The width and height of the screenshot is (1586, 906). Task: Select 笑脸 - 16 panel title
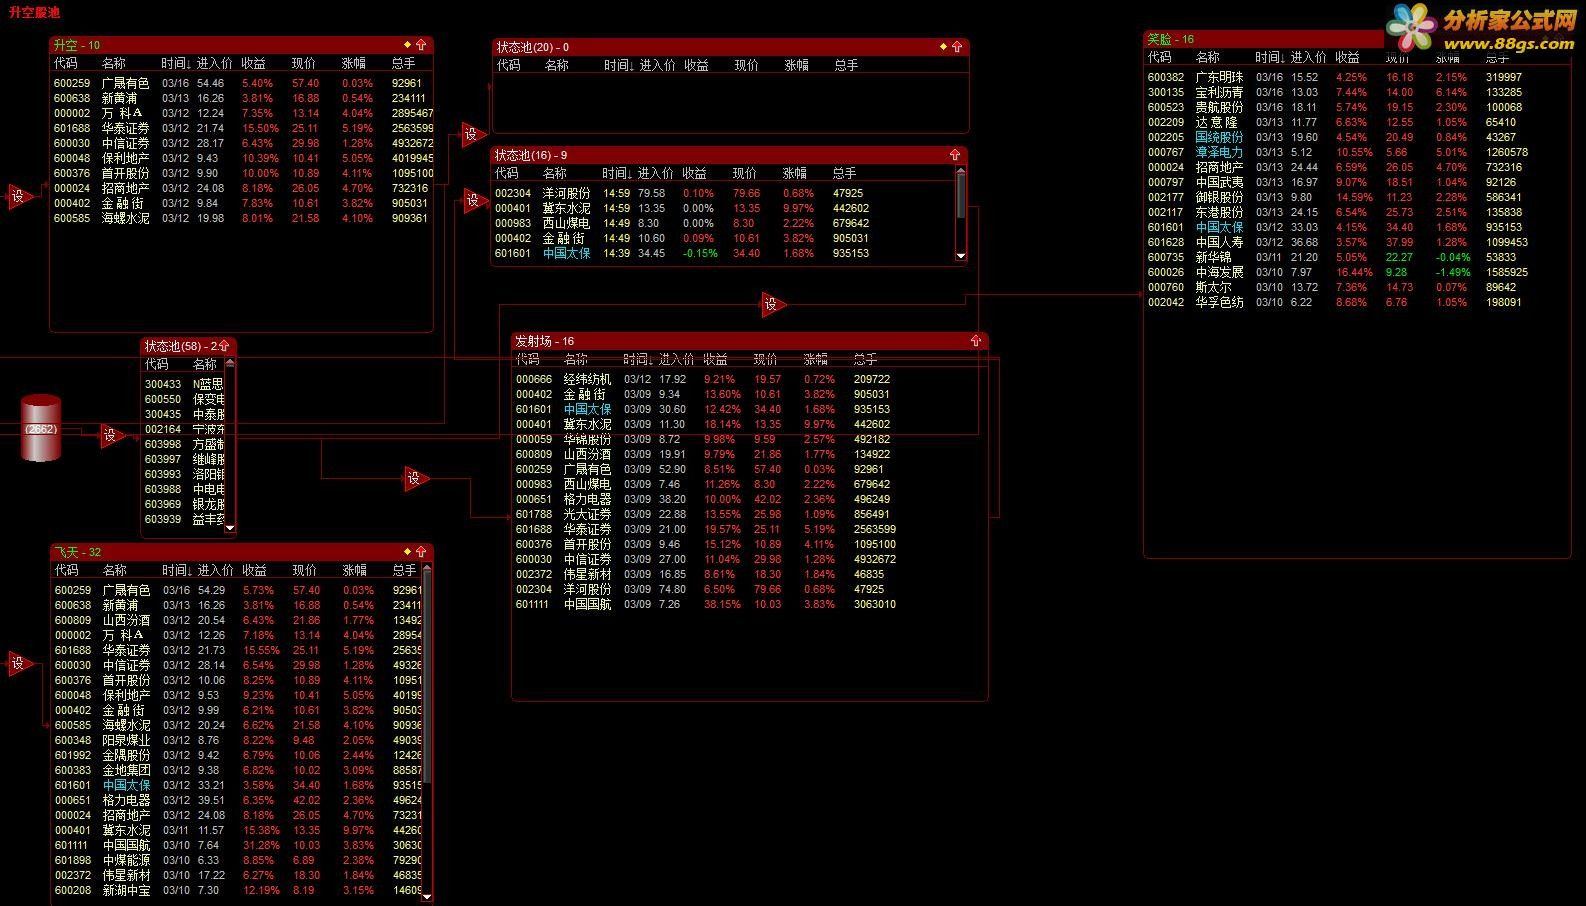click(x=1171, y=39)
